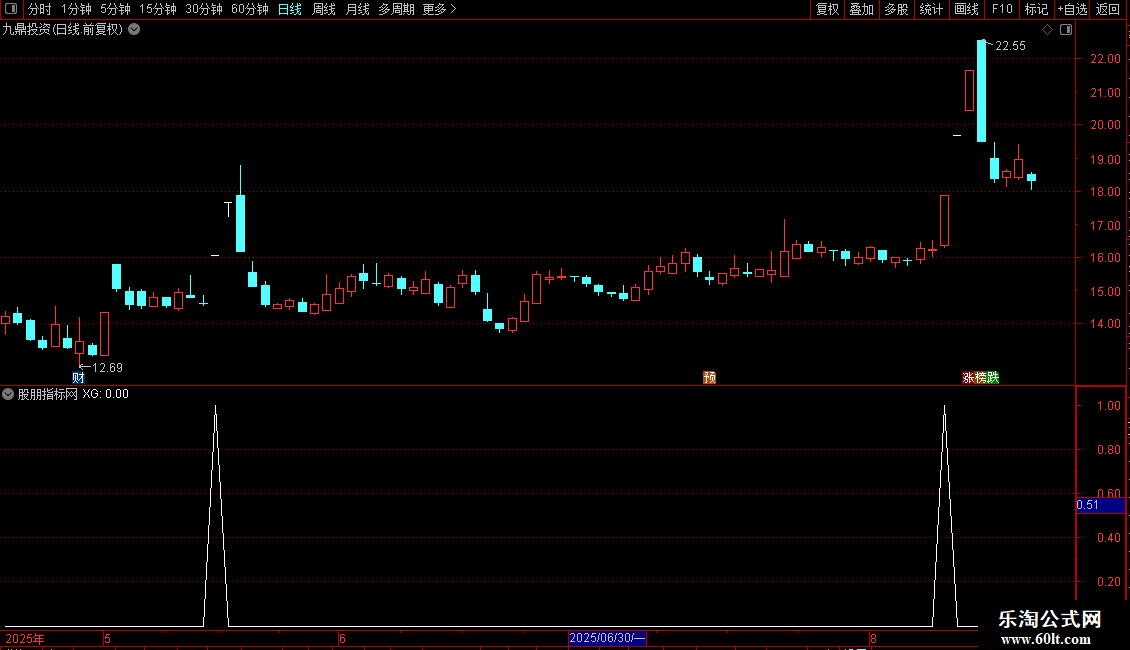1130x650 pixels.
Task: Switch to 月线 monthly chart
Action: (357, 9)
